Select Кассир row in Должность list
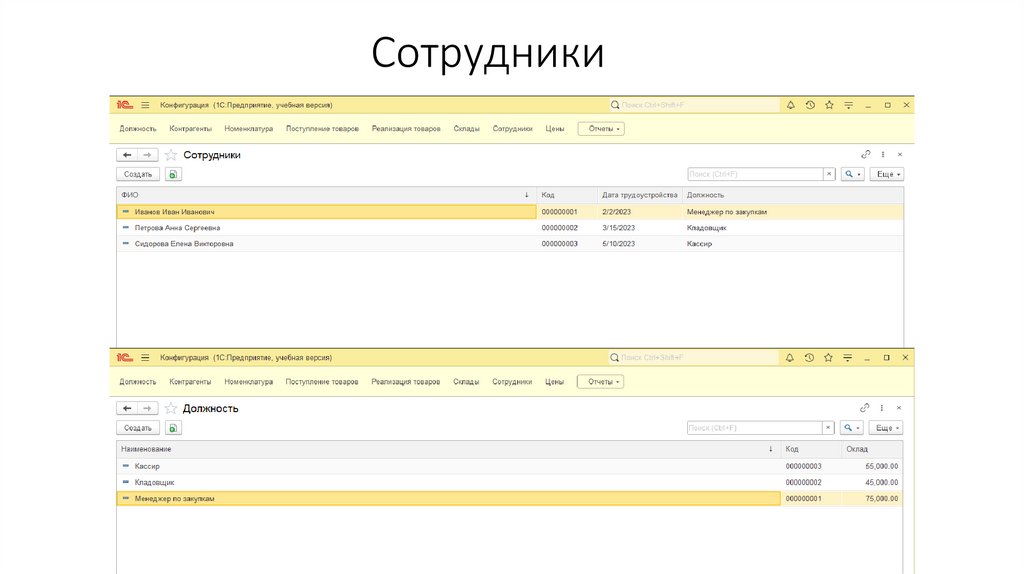The image size is (1024, 574). (x=510, y=466)
